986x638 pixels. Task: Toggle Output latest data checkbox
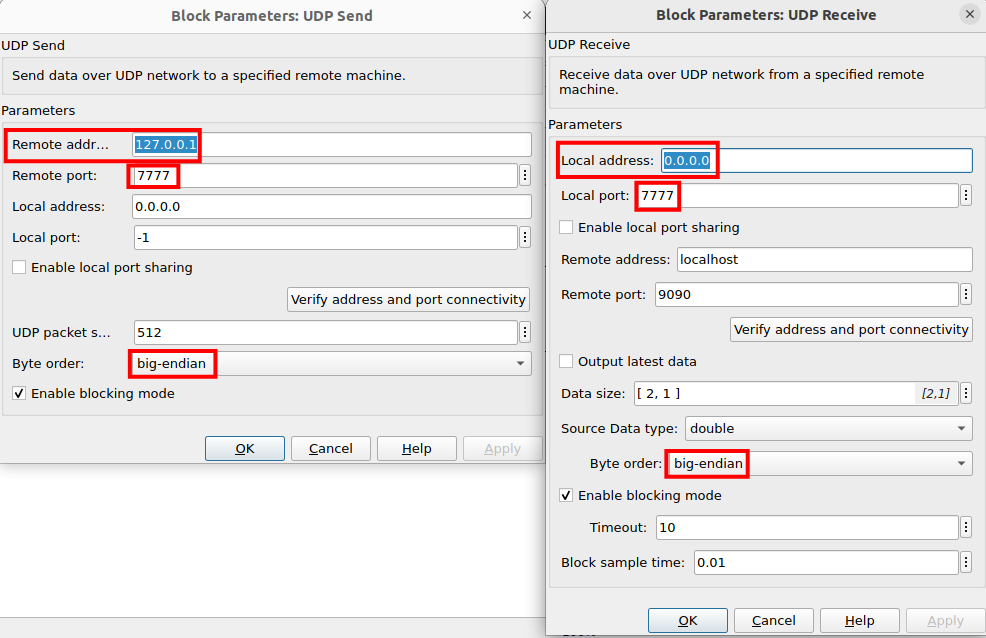pos(567,361)
